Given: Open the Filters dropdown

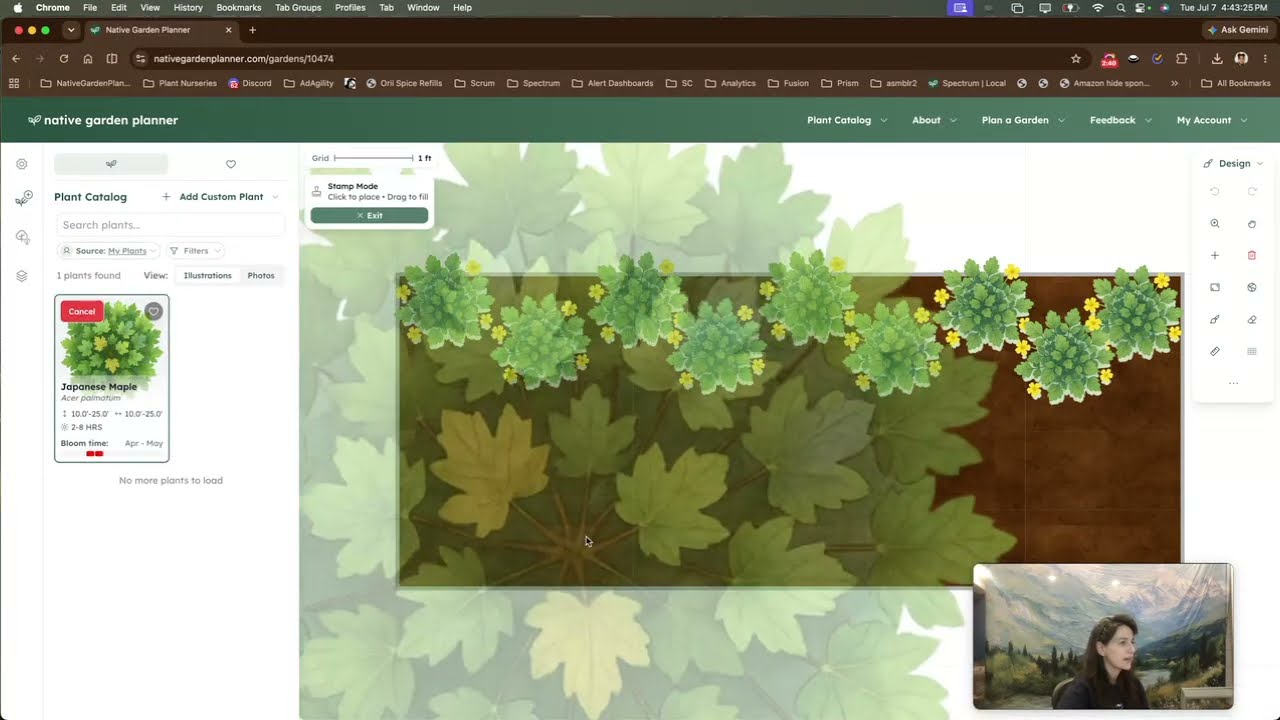Looking at the screenshot, I should point(195,251).
